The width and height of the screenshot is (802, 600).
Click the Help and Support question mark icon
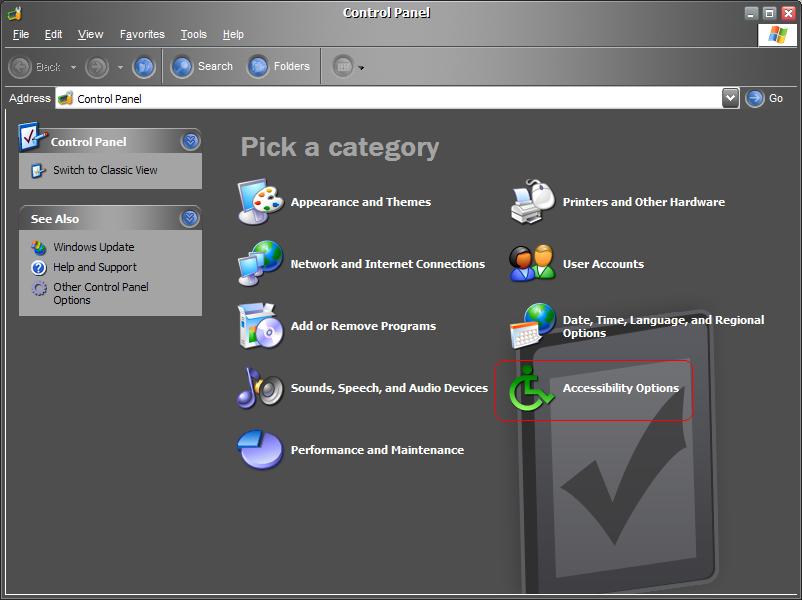tap(39, 268)
